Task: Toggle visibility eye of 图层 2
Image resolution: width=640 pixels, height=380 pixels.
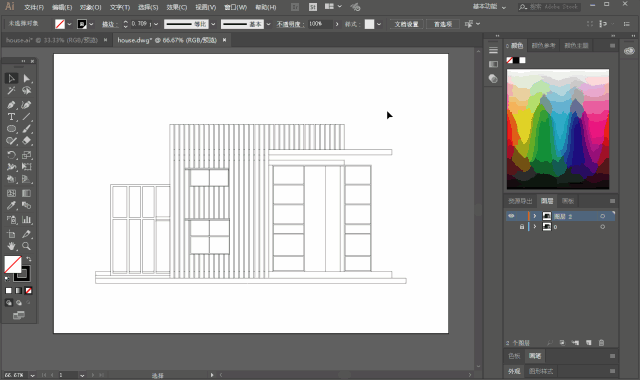Action: [x=511, y=216]
